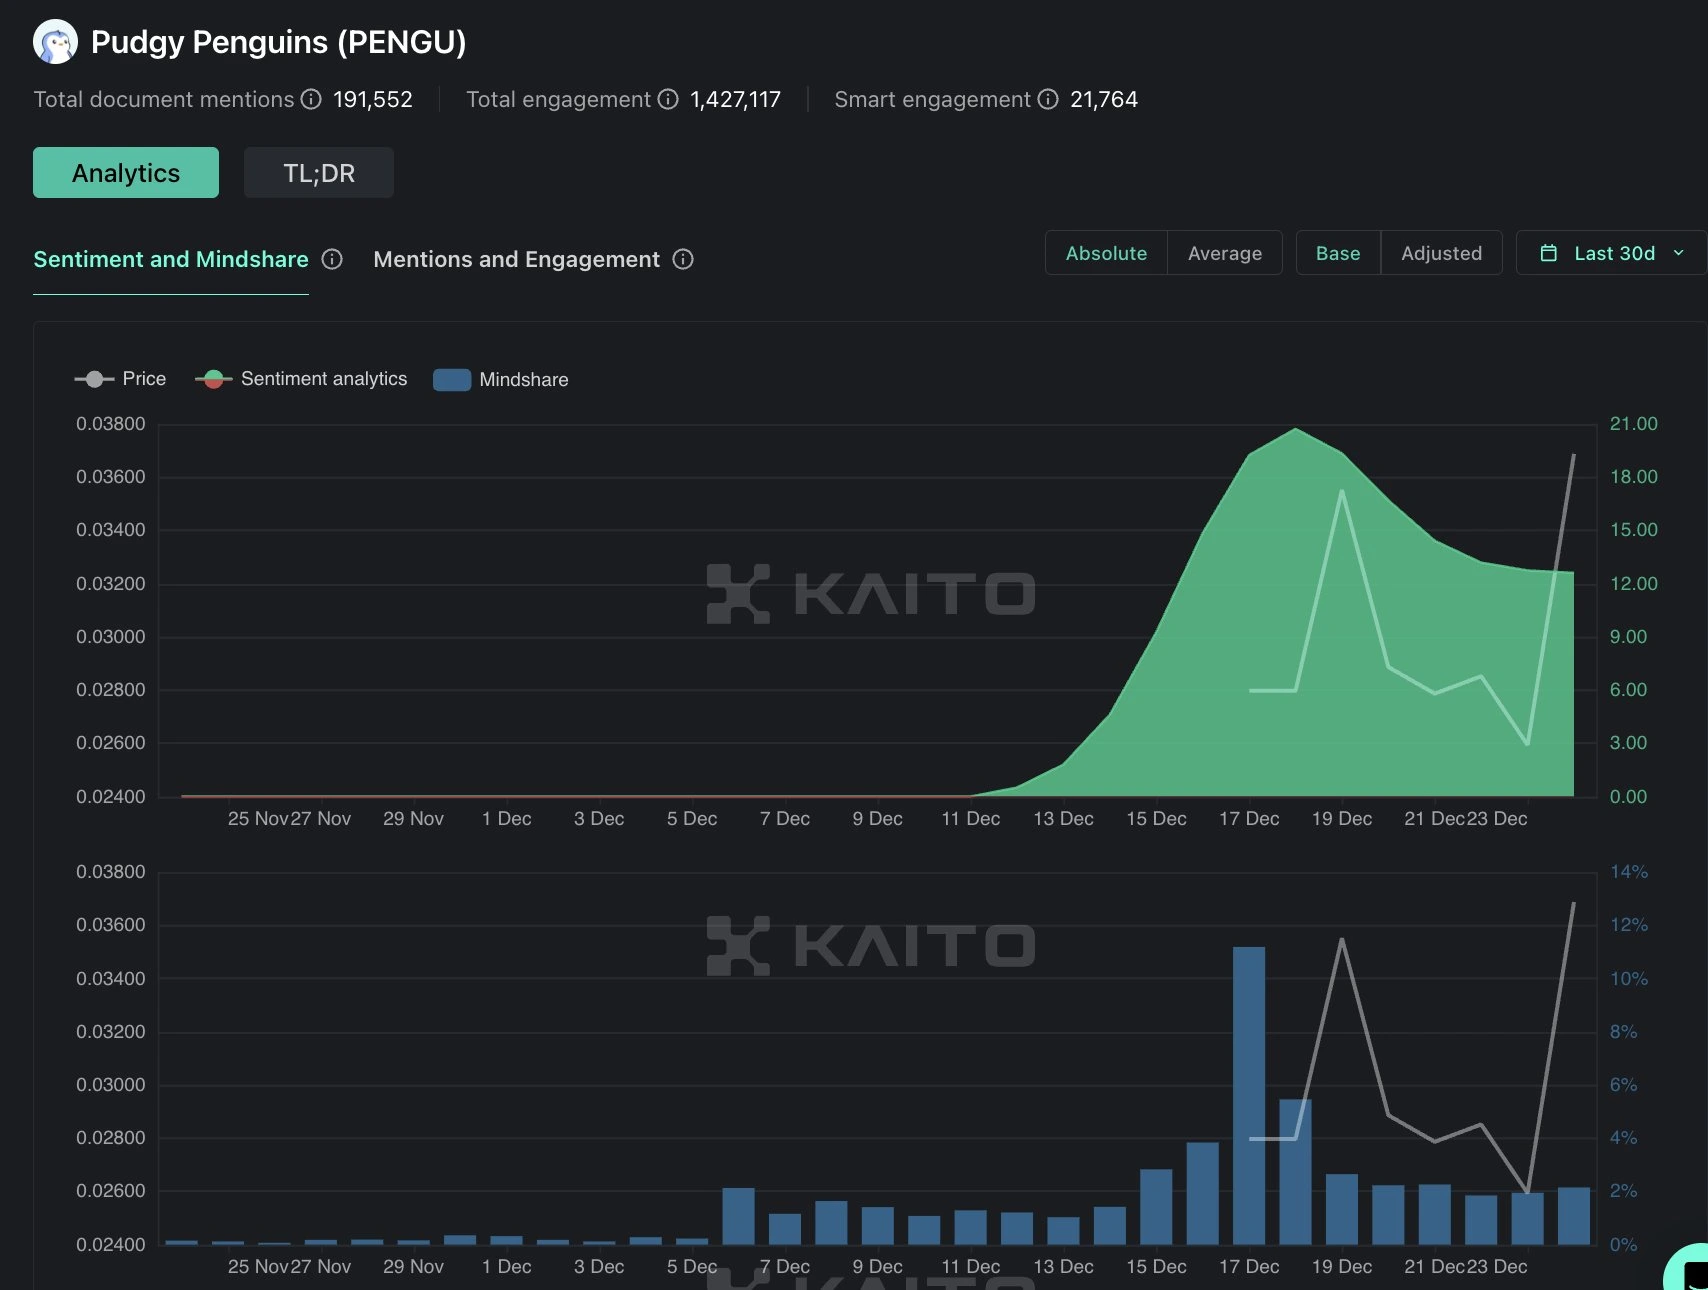Switch to the Analytics tab
Screen dimensions: 1708x1290
pyautogui.click(x=126, y=173)
